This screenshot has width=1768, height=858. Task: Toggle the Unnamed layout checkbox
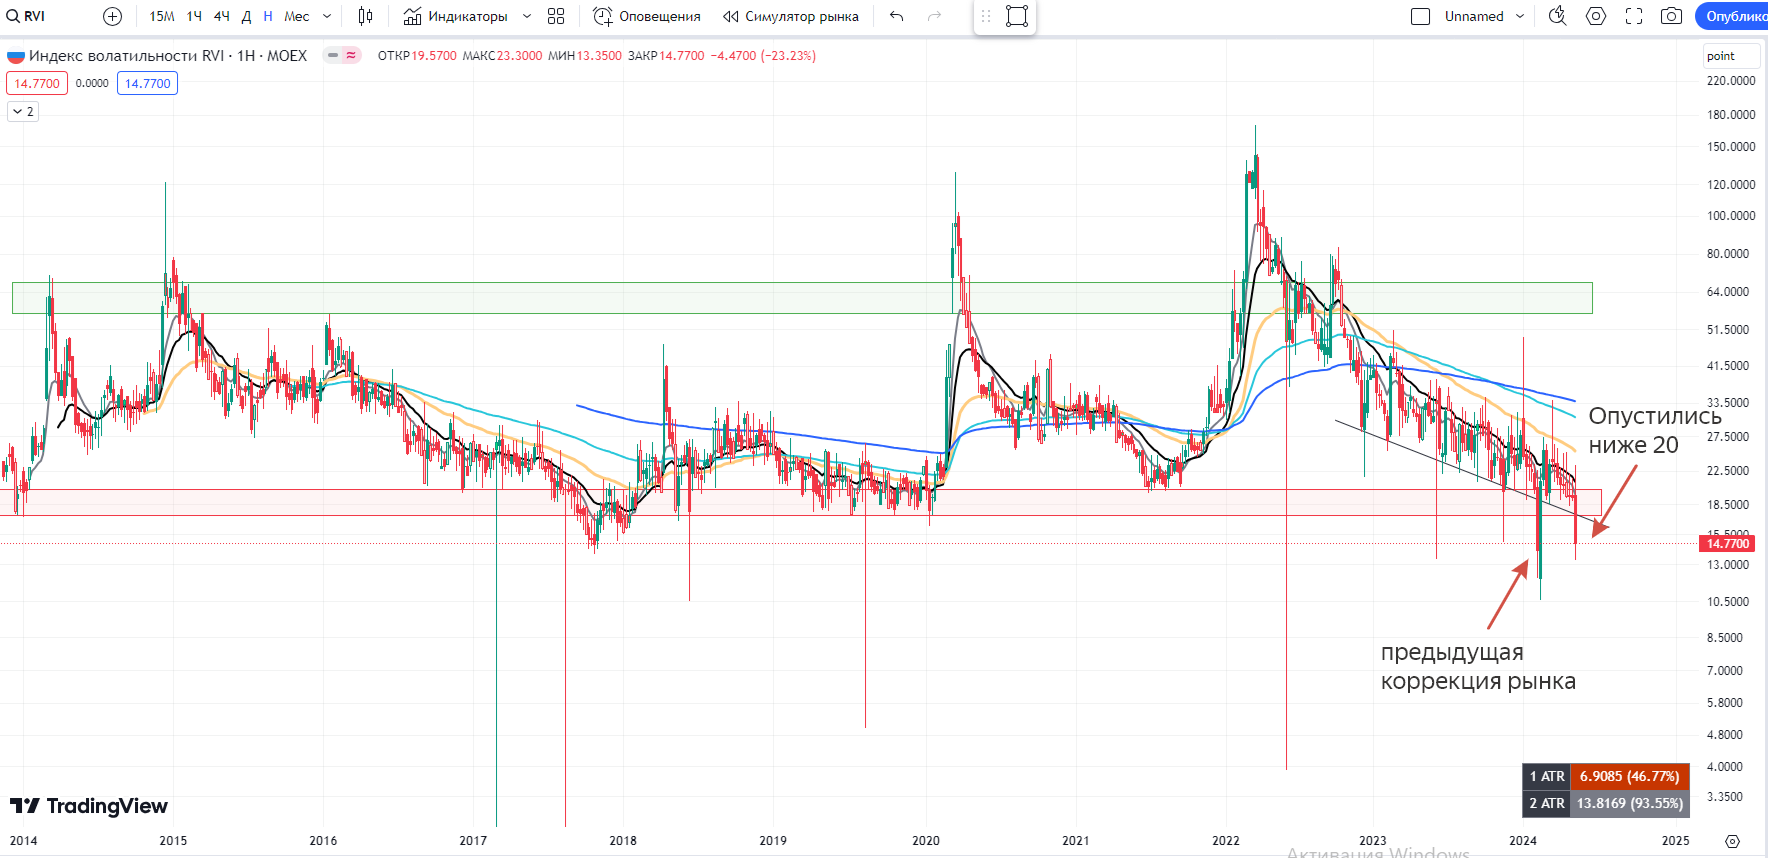1420,16
